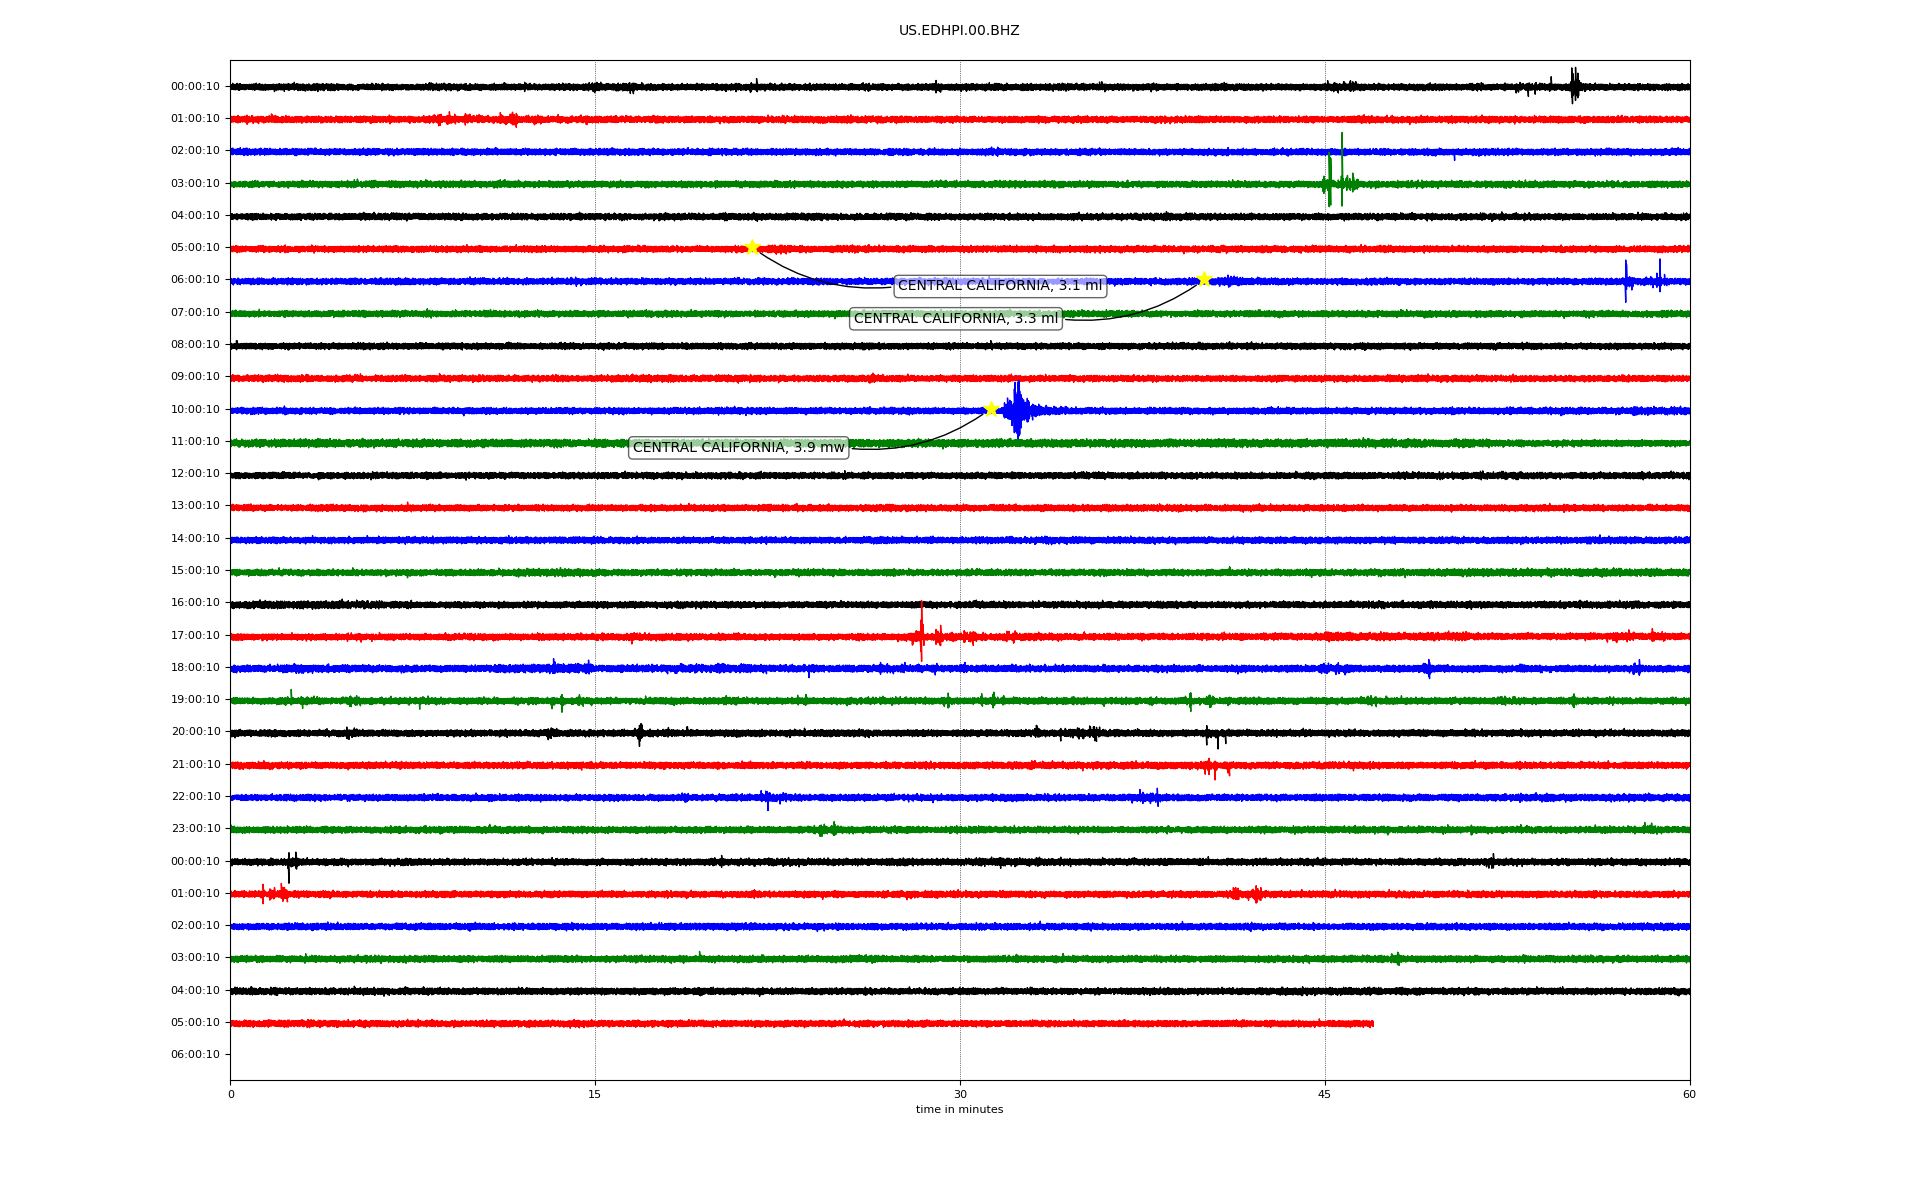Click the 45 tick label on the x-axis
This screenshot has height=1200, width=1920.
coord(1325,1094)
